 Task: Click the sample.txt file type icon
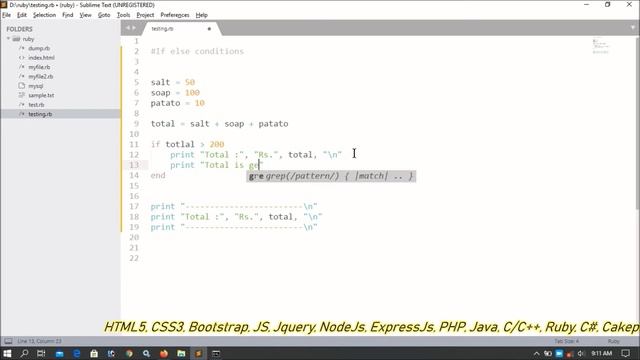pos(22,95)
